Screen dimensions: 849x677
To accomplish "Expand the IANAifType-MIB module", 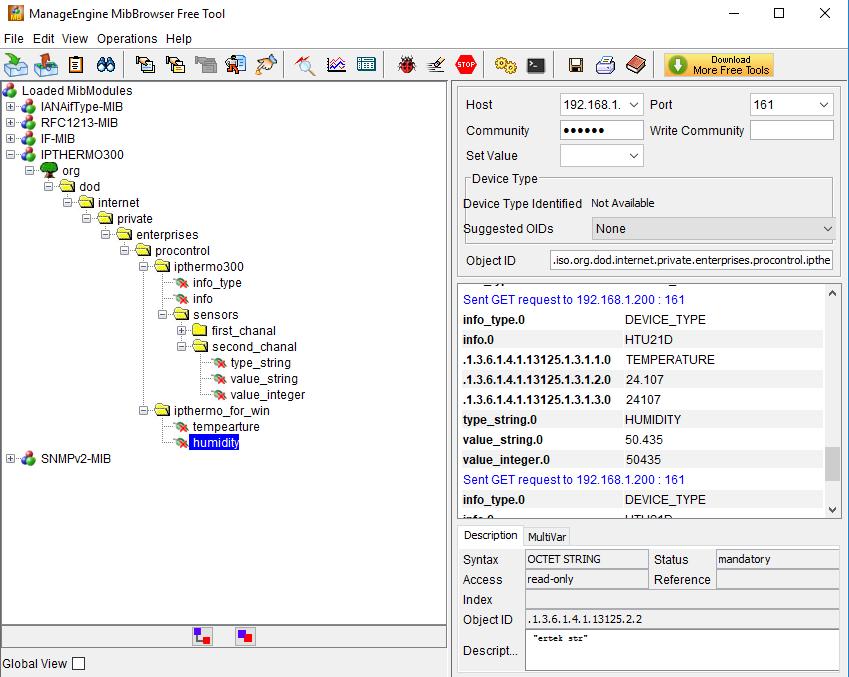I will coord(10,107).
